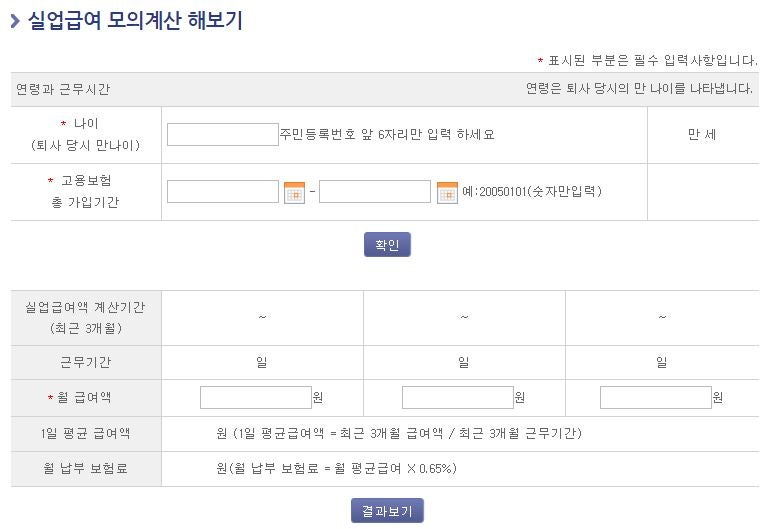Click the 고용보험 총 가입기간 label
The image size is (777, 529).
click(x=86, y=192)
